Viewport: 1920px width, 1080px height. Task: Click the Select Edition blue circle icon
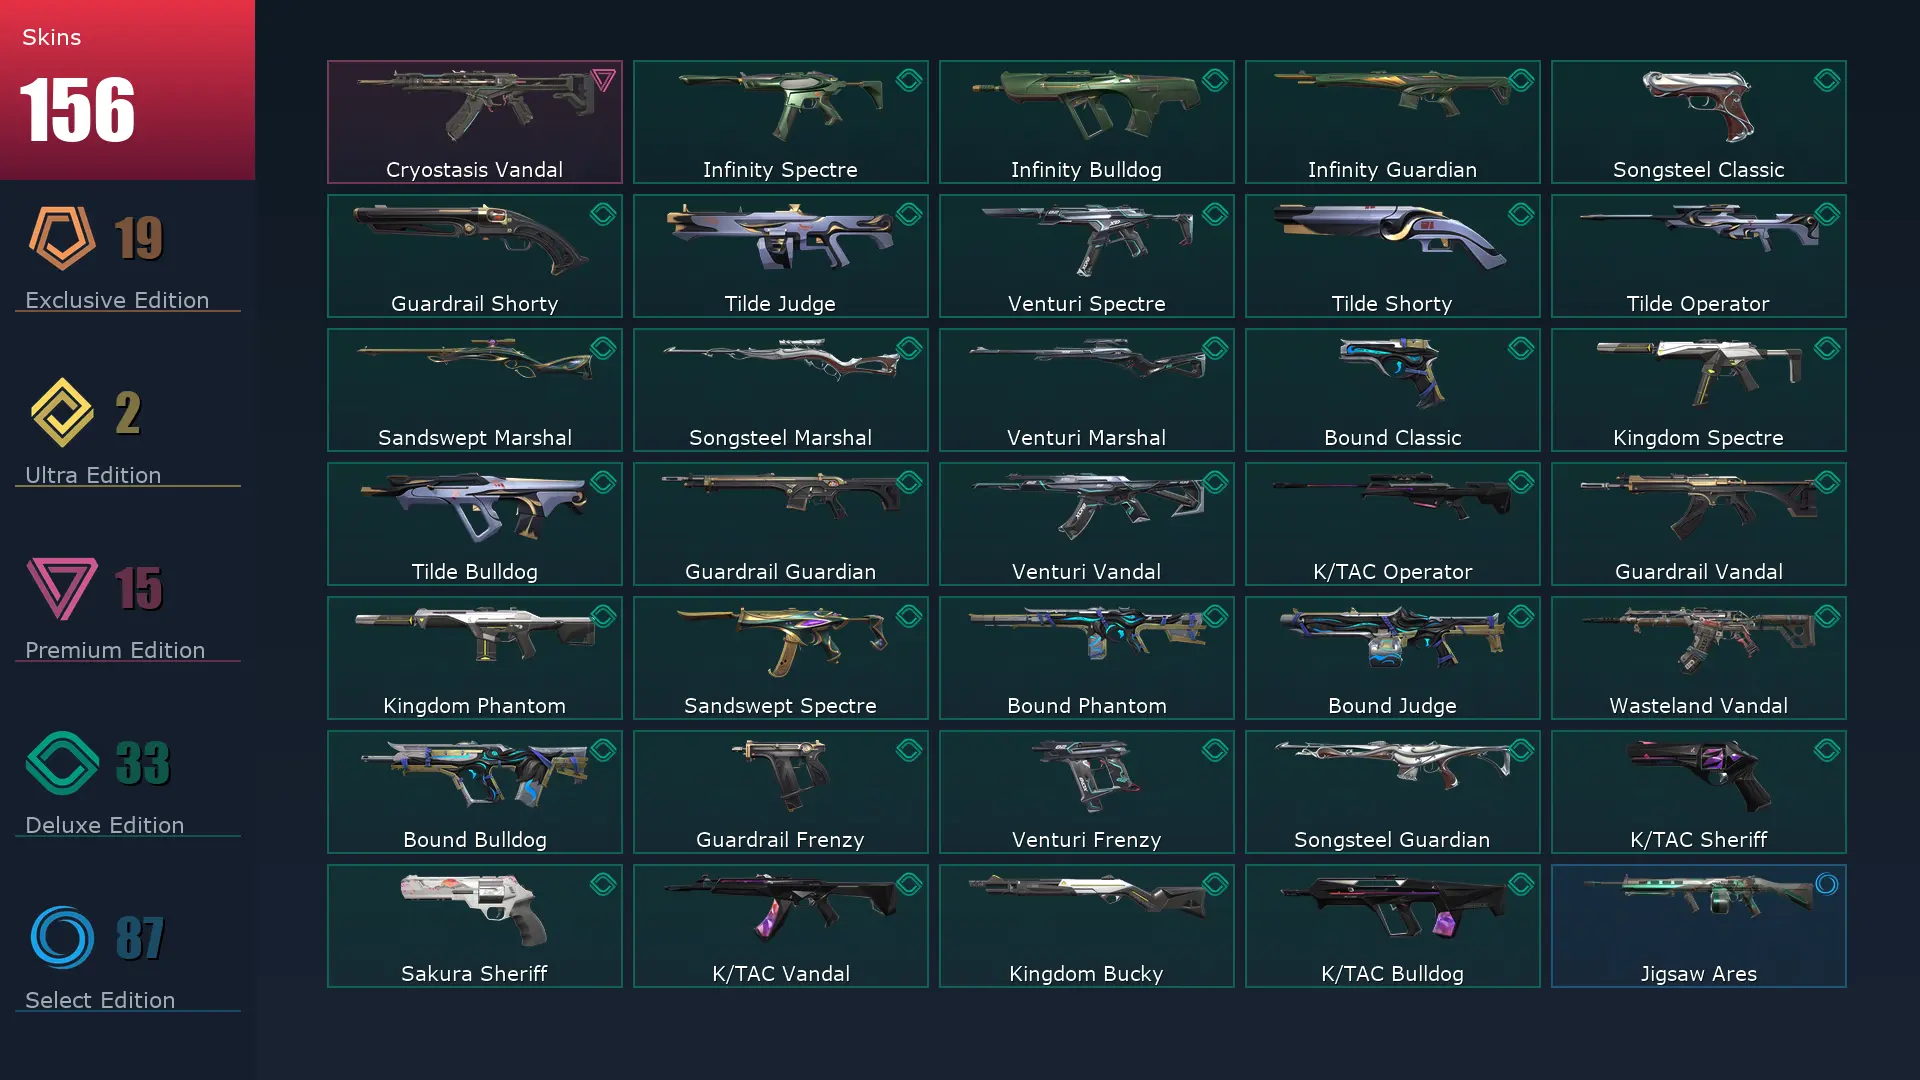pyautogui.click(x=62, y=937)
